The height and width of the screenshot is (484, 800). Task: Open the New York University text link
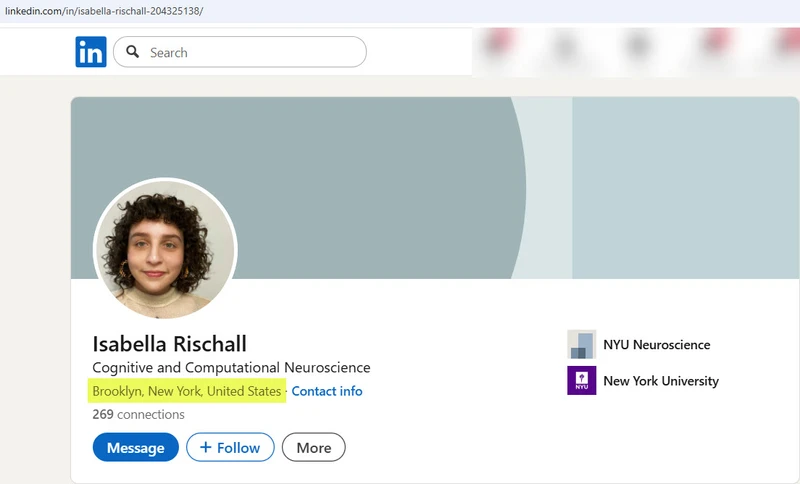[660, 381]
